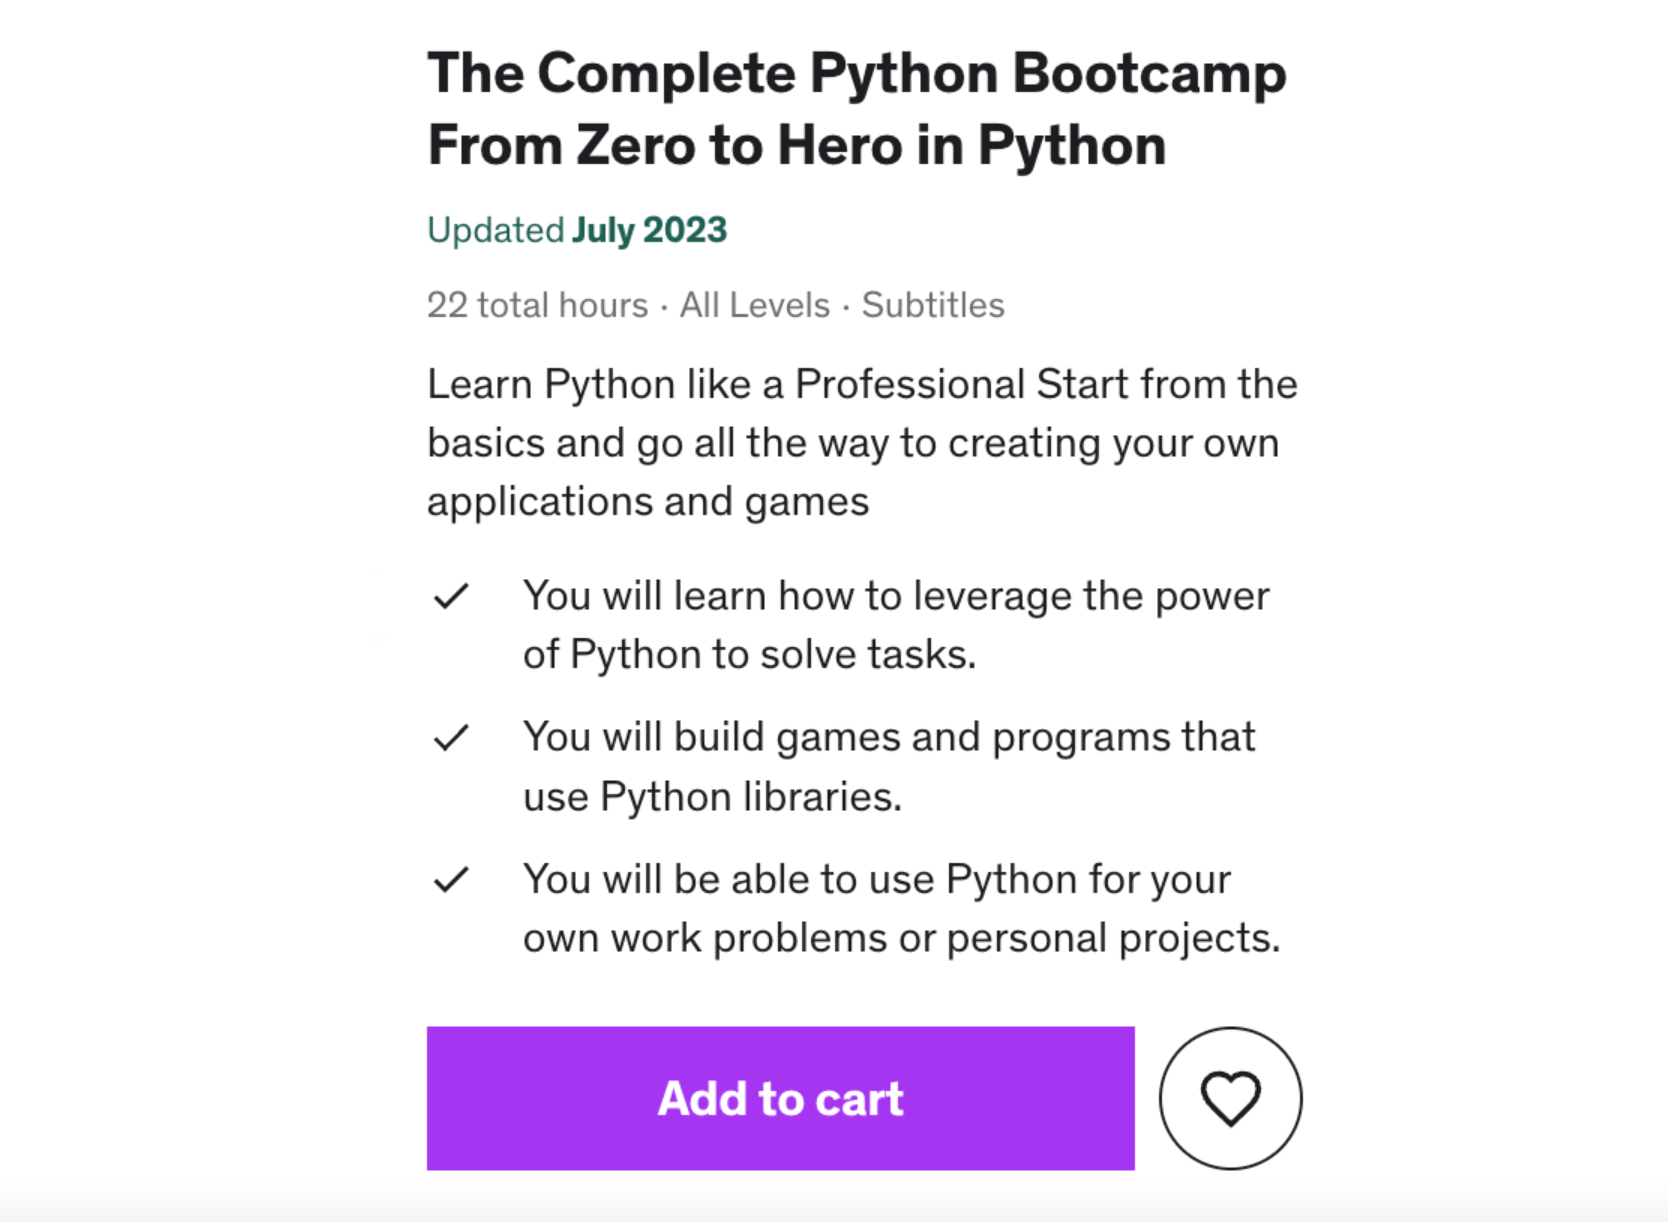Click the checkmark beside leveraging Python power
The height and width of the screenshot is (1222, 1668).
pos(452,597)
